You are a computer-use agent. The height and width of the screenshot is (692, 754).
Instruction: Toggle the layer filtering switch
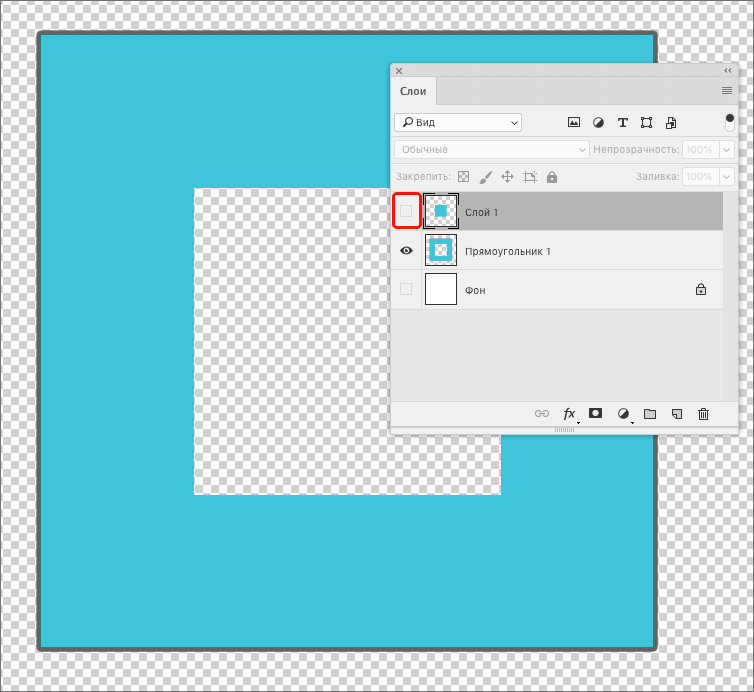729,122
